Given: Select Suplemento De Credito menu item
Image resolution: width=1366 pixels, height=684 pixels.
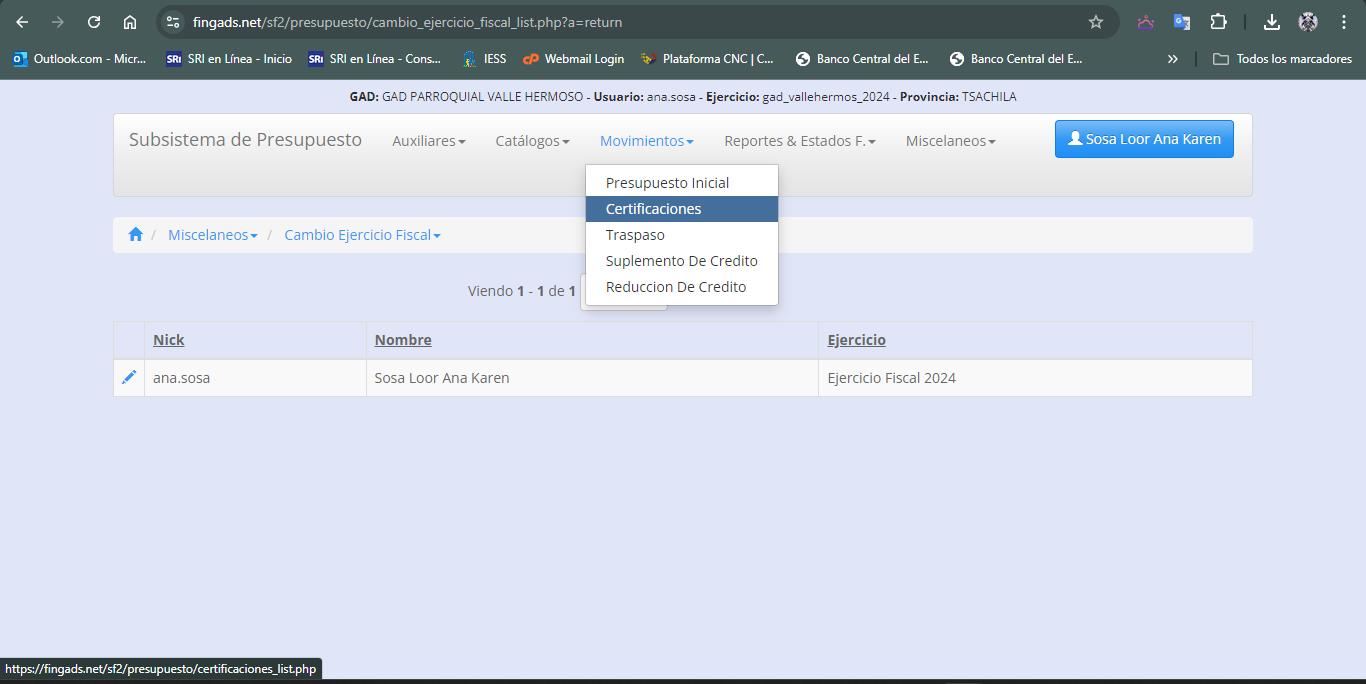Looking at the screenshot, I should click(681, 261).
